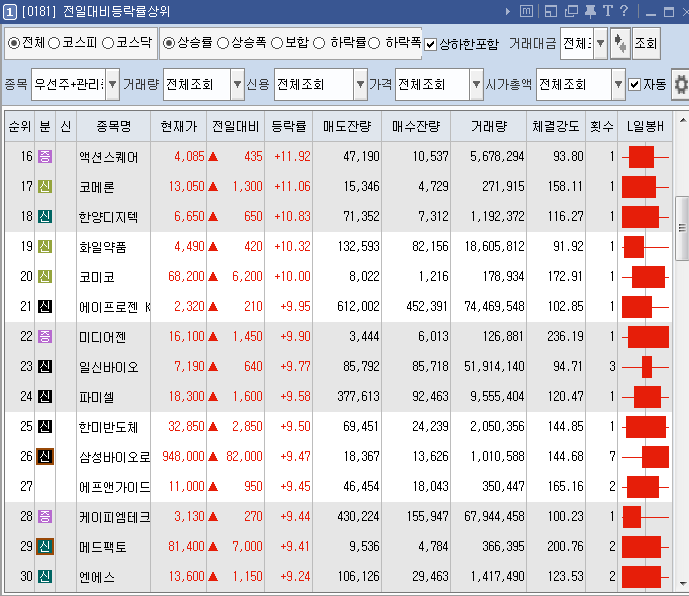
Task: Click the 신 badge in 삼성바이오로 row
Action: pyautogui.click(x=45, y=457)
